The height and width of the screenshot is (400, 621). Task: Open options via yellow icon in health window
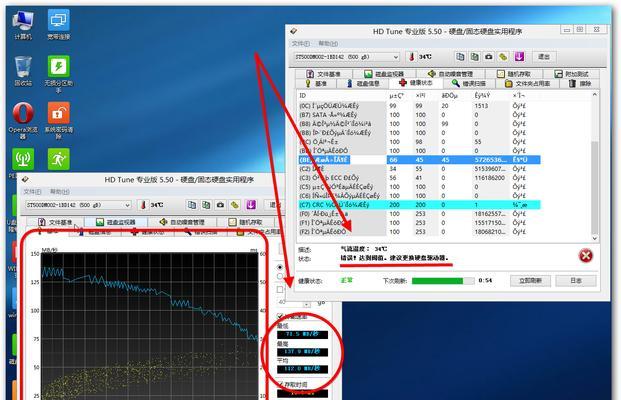tap(503, 57)
